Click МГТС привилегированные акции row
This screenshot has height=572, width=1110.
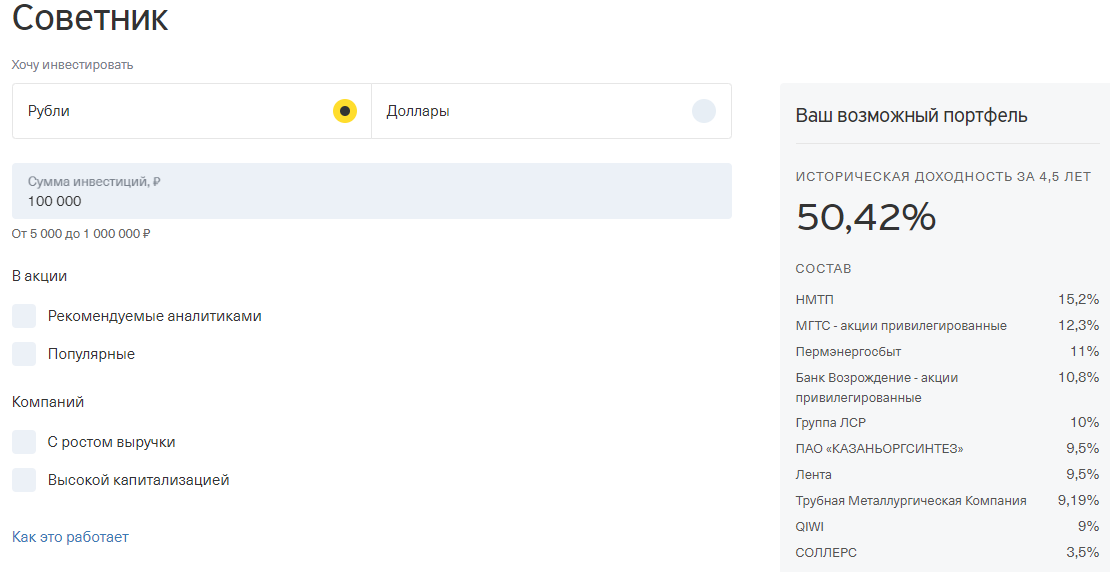click(x=900, y=326)
